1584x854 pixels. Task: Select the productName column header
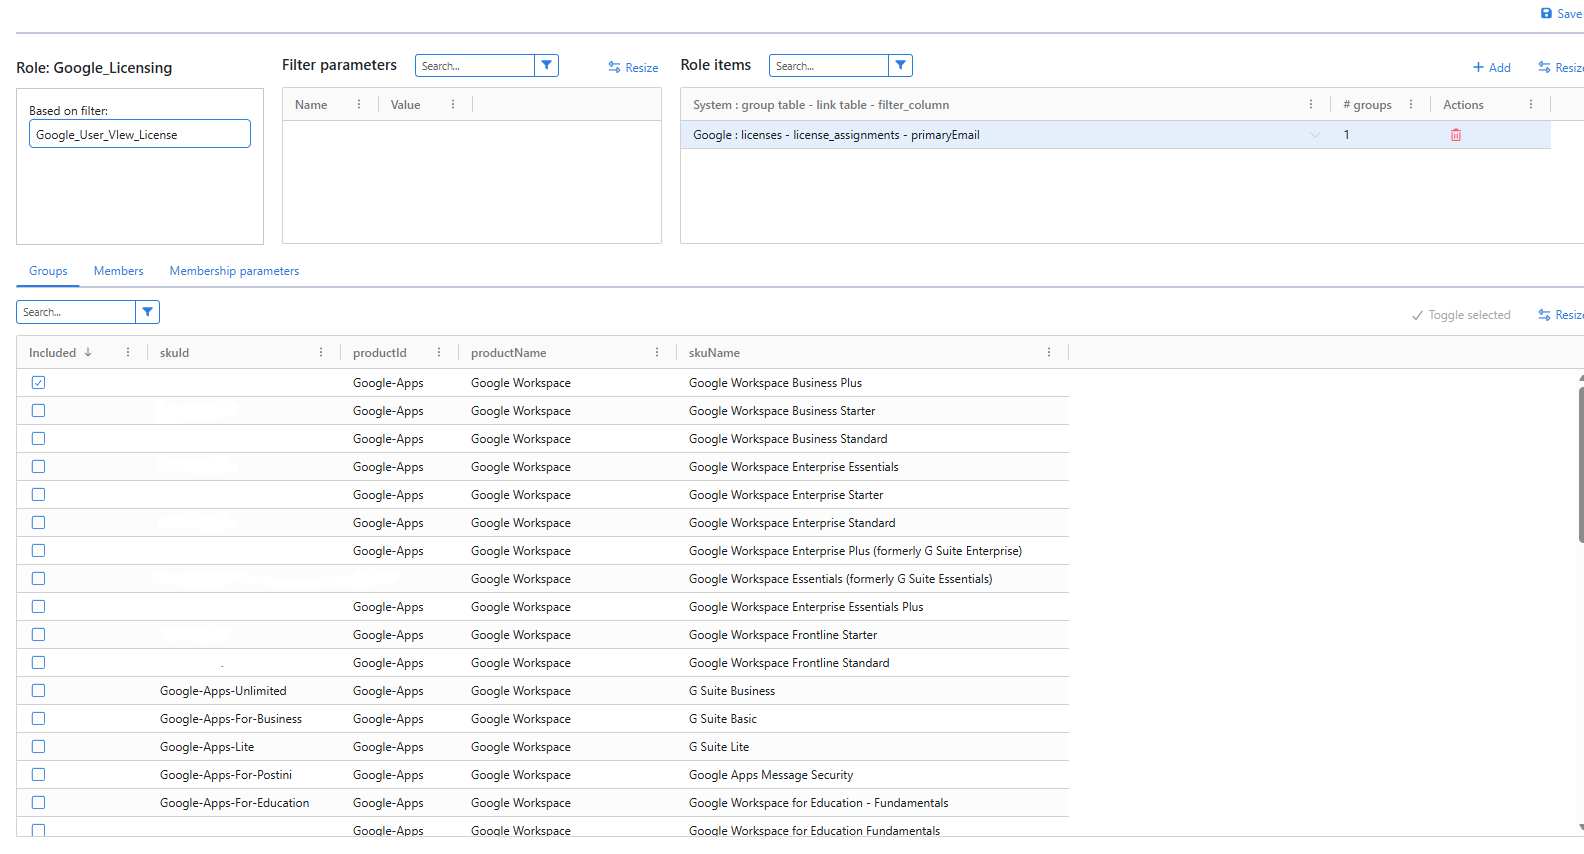tap(508, 353)
